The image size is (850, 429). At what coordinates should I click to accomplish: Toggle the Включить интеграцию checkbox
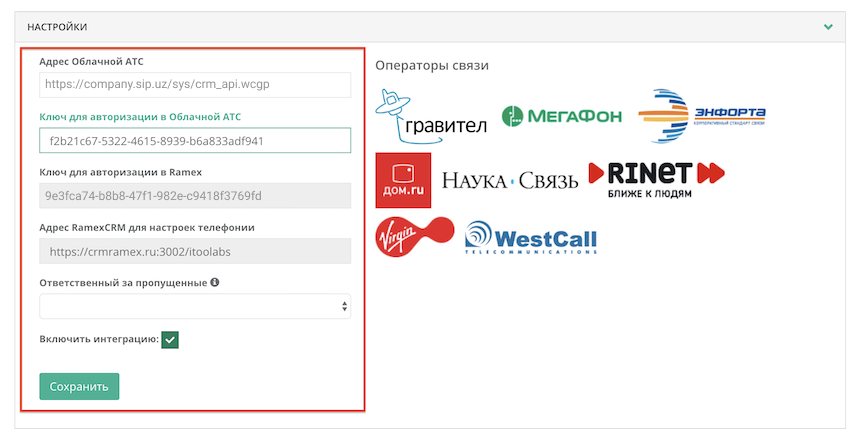coord(170,340)
